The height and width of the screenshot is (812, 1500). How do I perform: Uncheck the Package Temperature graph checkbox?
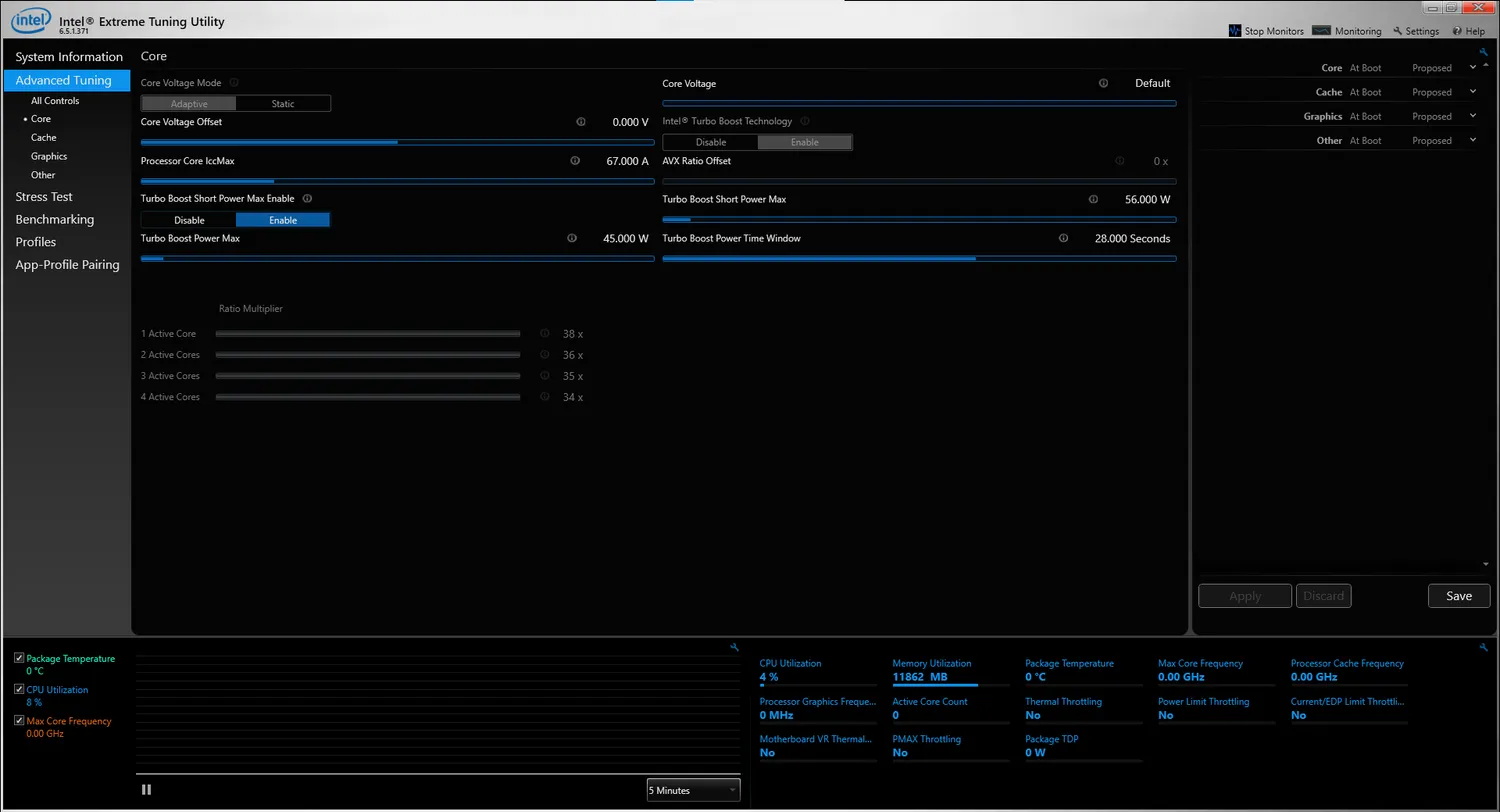[17, 657]
